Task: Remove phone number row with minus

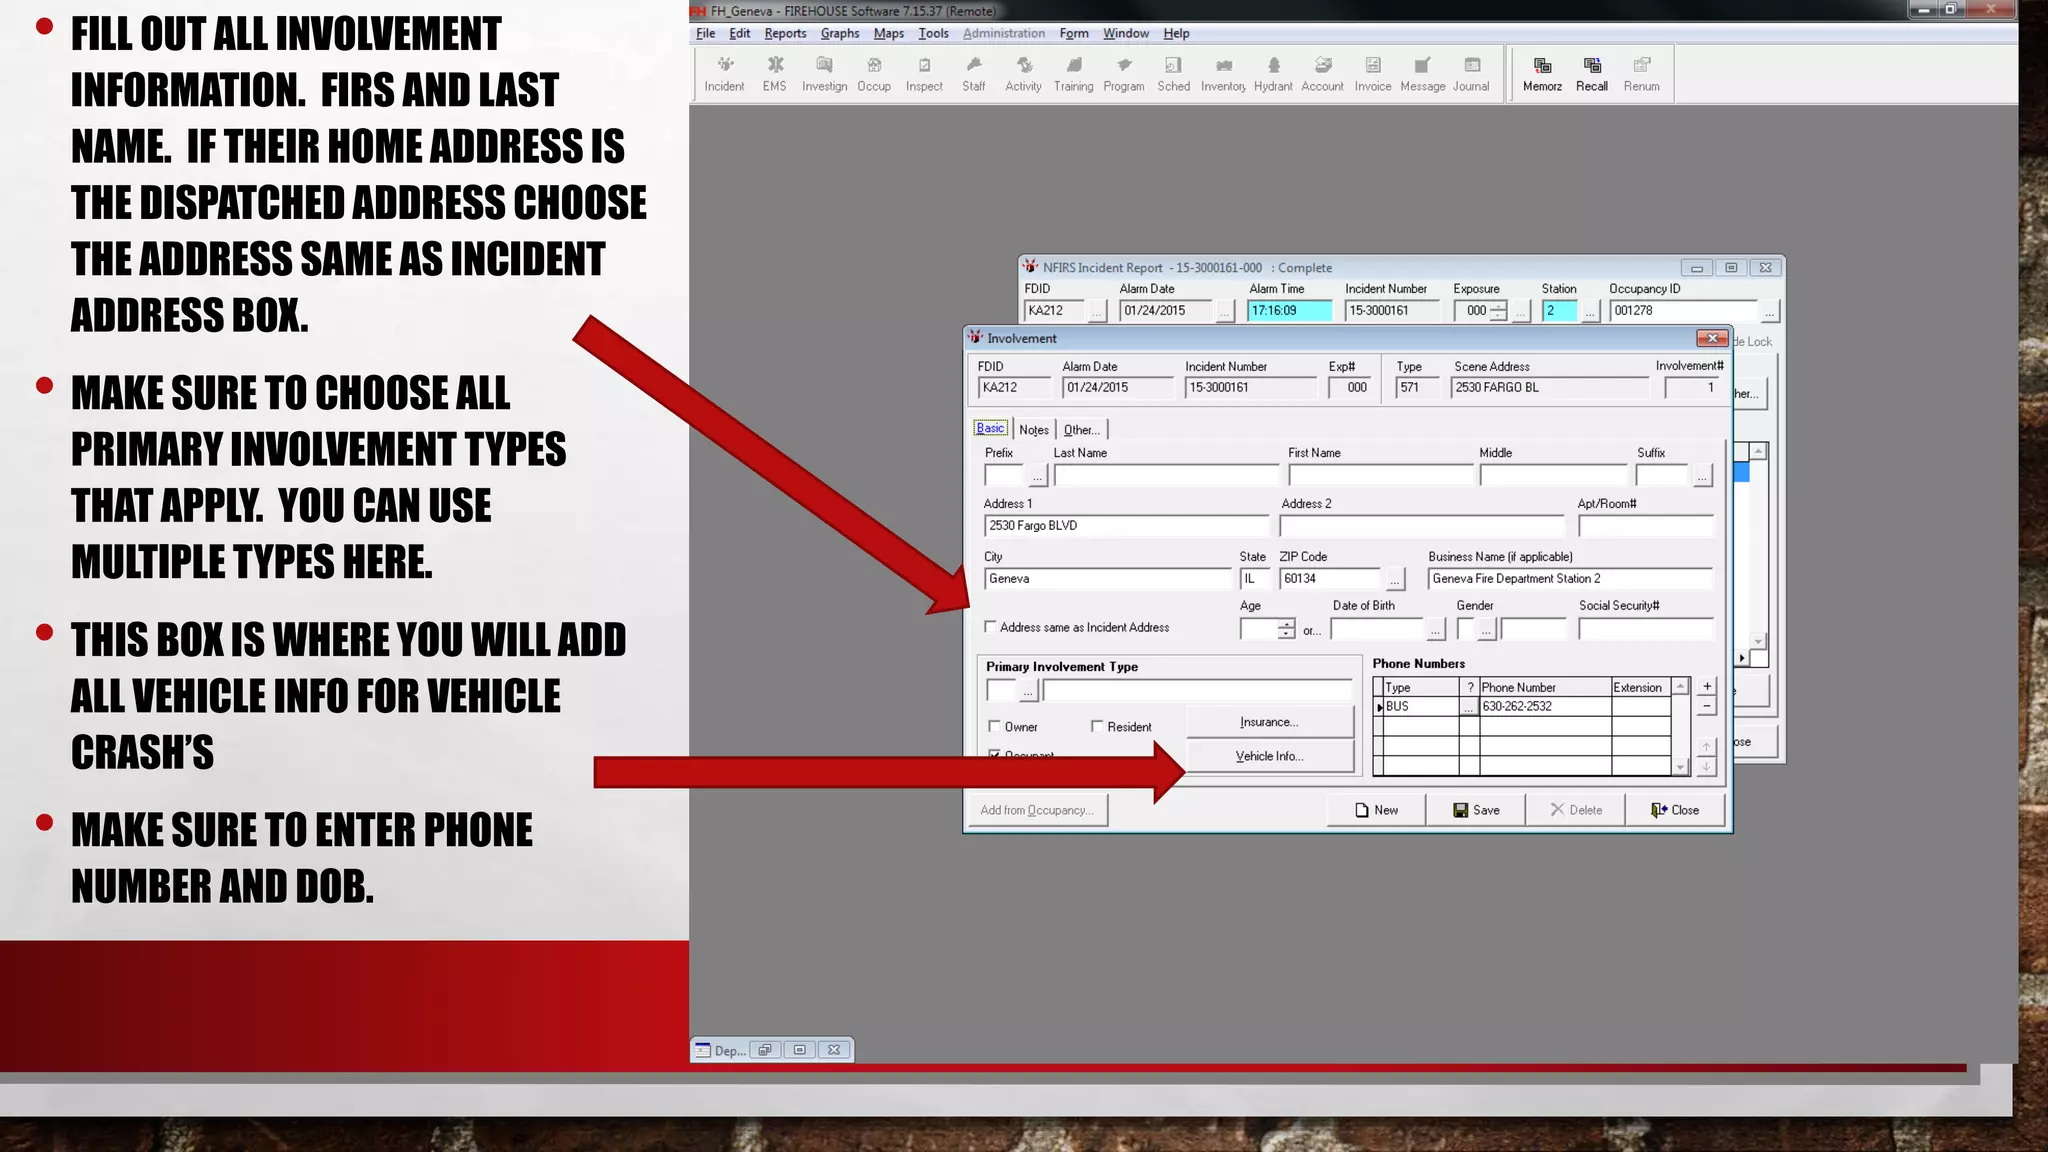Action: [x=1707, y=706]
